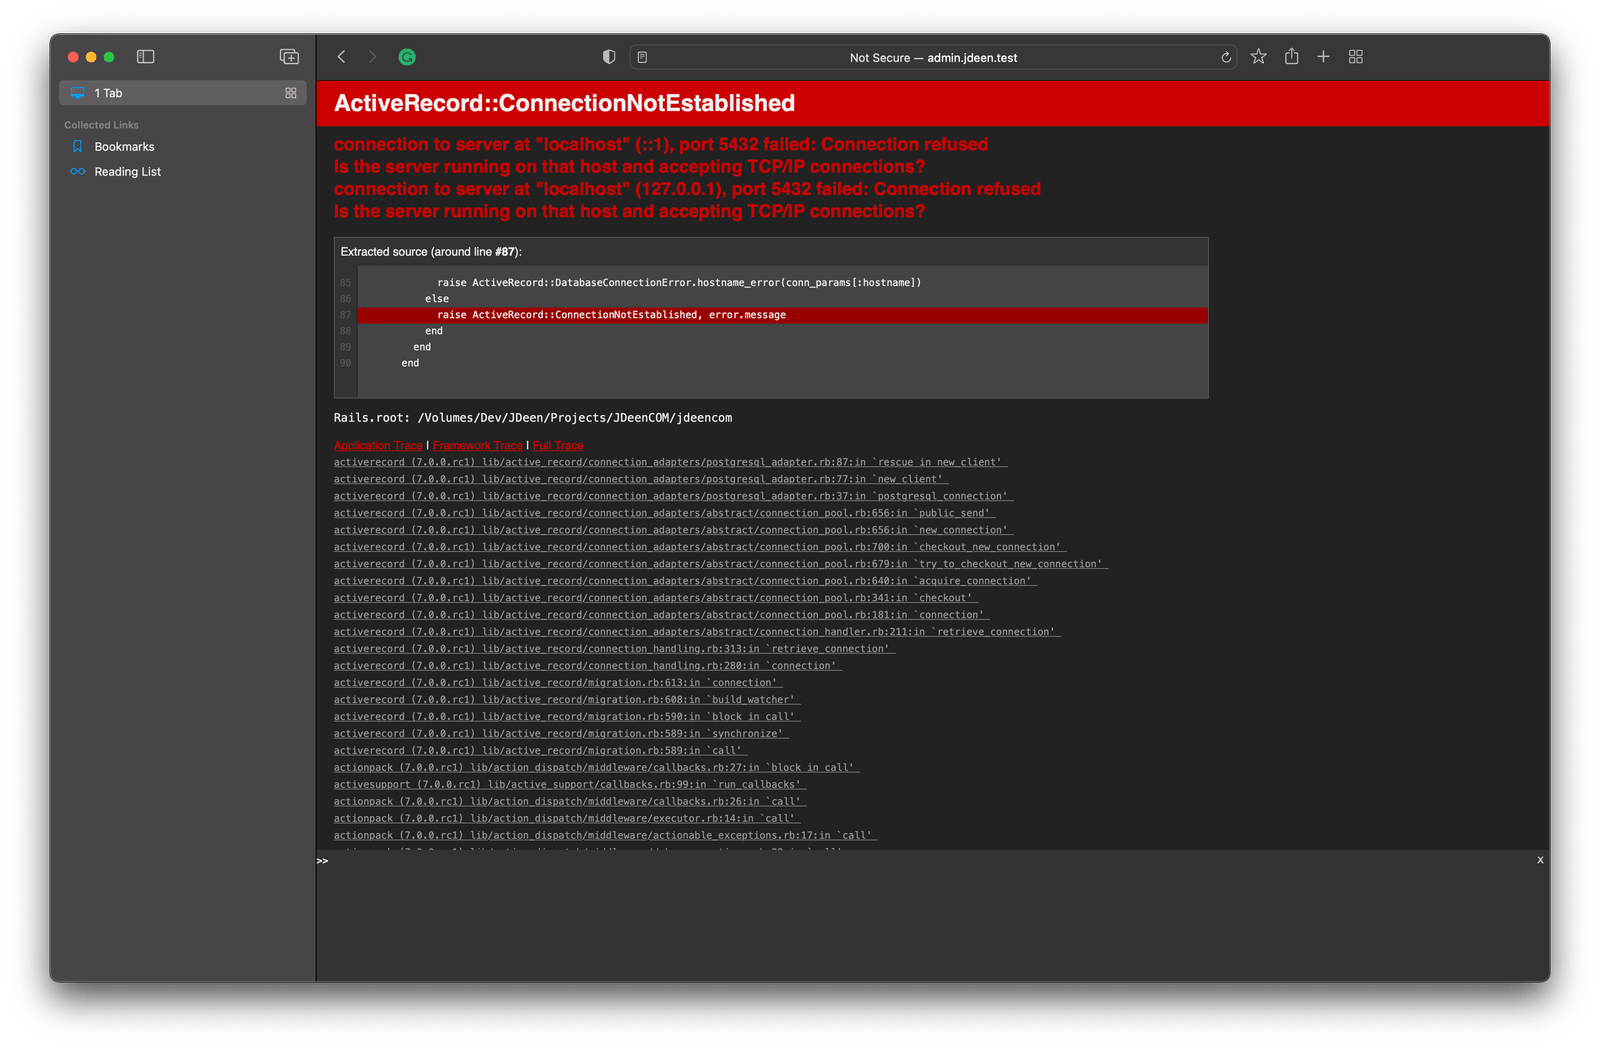This screenshot has height=1048, width=1600.
Task: Show the tab overview grid
Action: point(1356,57)
